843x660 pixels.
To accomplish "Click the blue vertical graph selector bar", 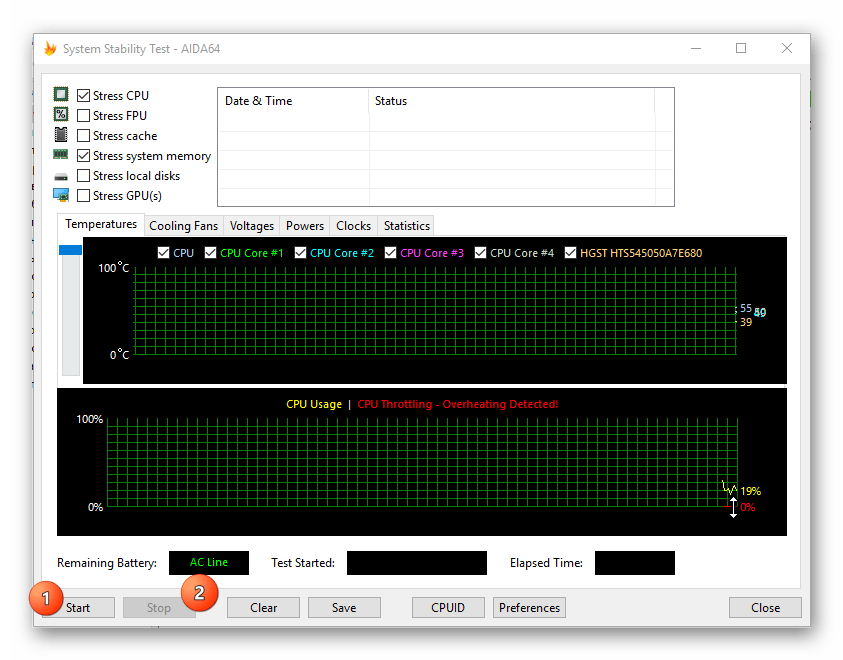I will tap(70, 251).
